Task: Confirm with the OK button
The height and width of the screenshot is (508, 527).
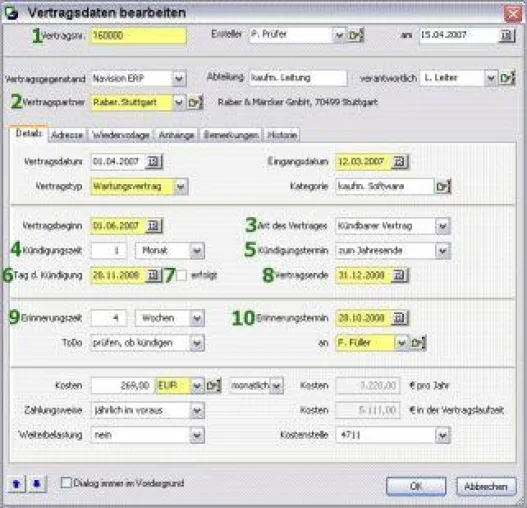Action: (x=416, y=486)
